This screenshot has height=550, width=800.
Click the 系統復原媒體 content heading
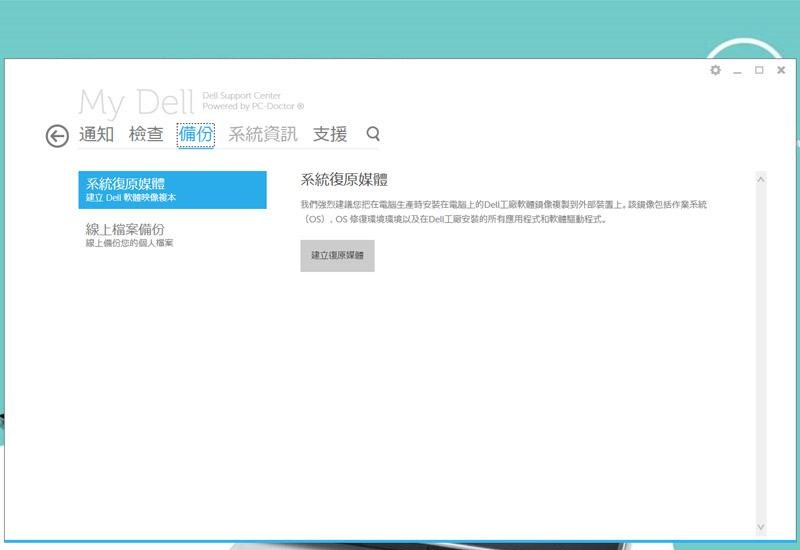pyautogui.click(x=344, y=180)
